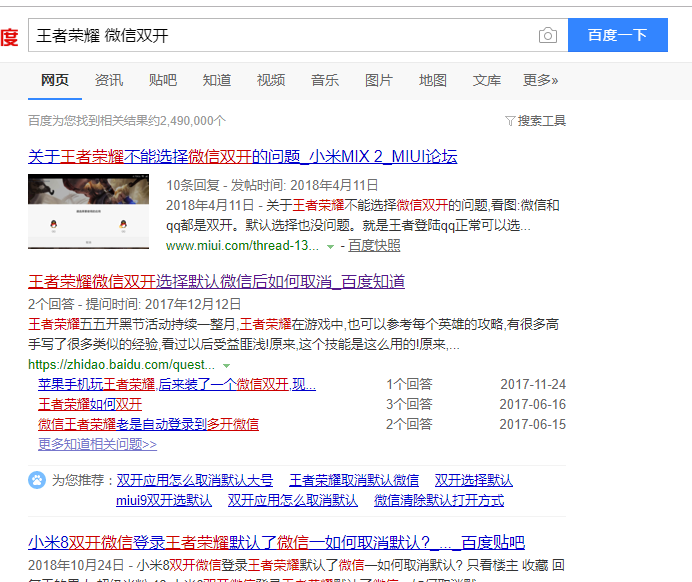Click text 10条回复 - 发帖时间: 2018年4月11日

click(272, 185)
